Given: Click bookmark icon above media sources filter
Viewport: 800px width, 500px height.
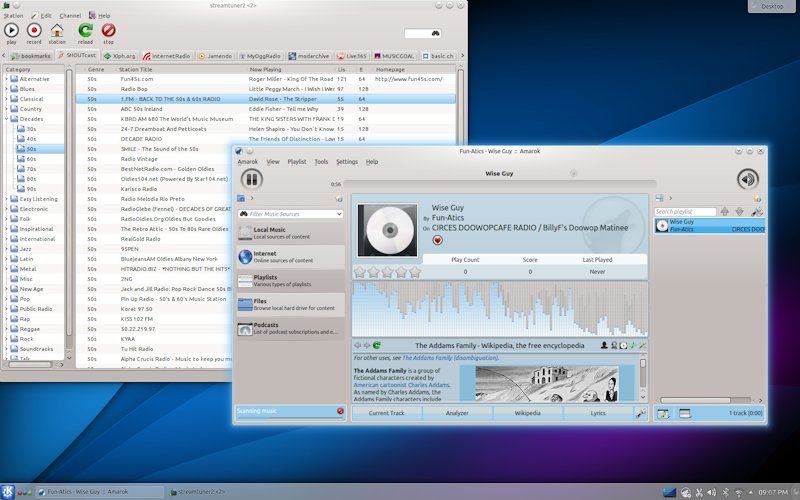Looking at the screenshot, I should 339,198.
